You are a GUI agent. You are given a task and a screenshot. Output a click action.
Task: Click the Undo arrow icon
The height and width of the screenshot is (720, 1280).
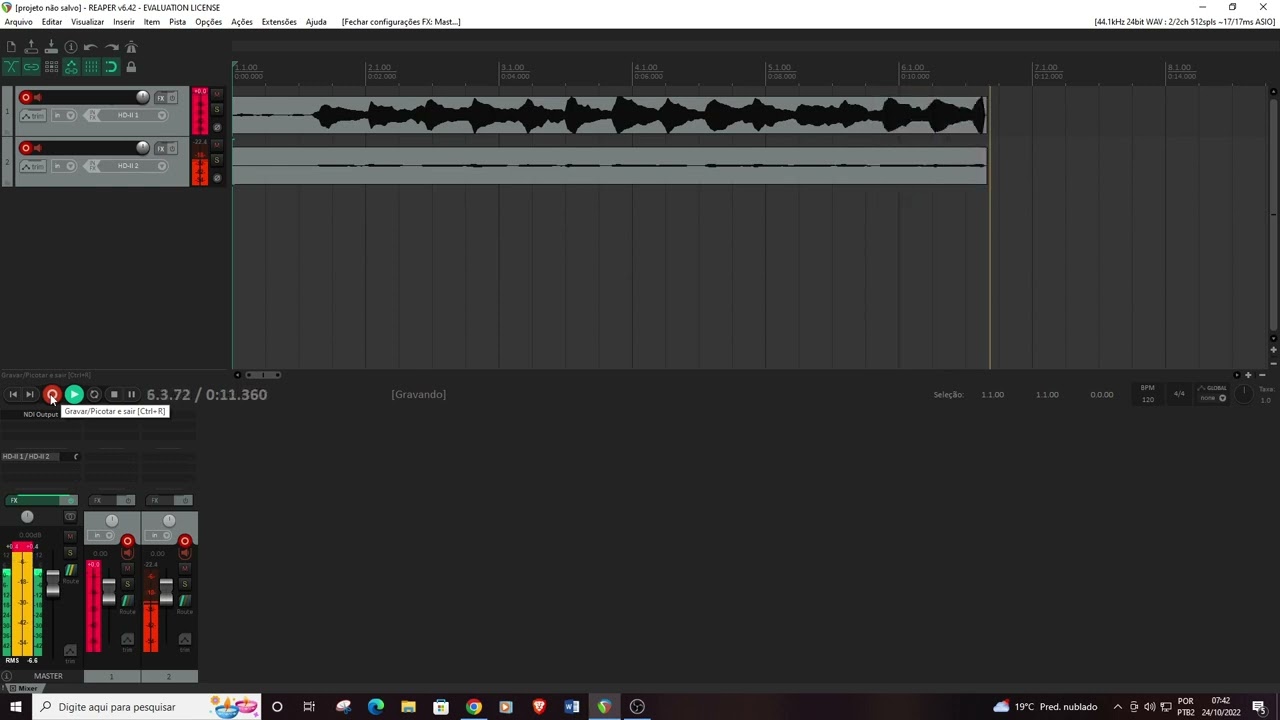[91, 47]
